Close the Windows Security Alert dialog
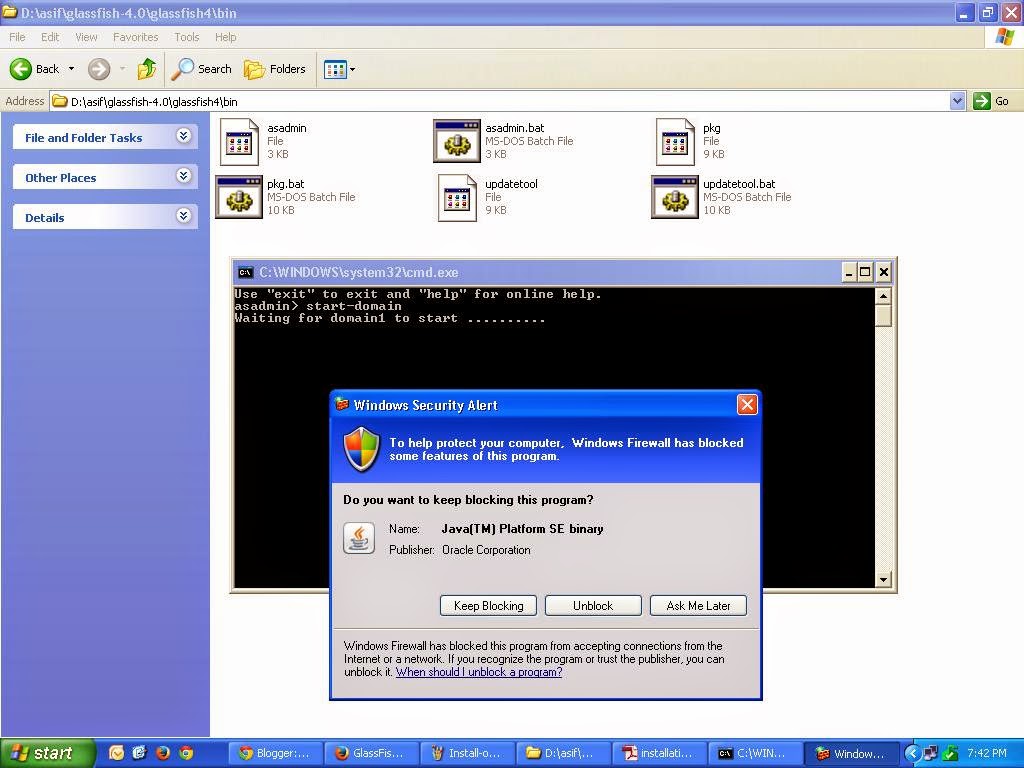Viewport: 1024px width, 768px height. [x=747, y=405]
